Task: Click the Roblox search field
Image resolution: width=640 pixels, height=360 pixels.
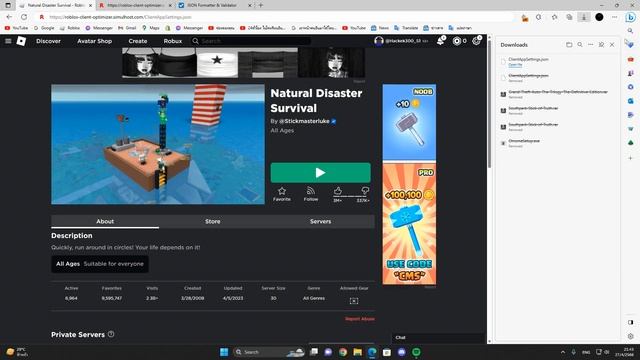Action: [x=251, y=41]
